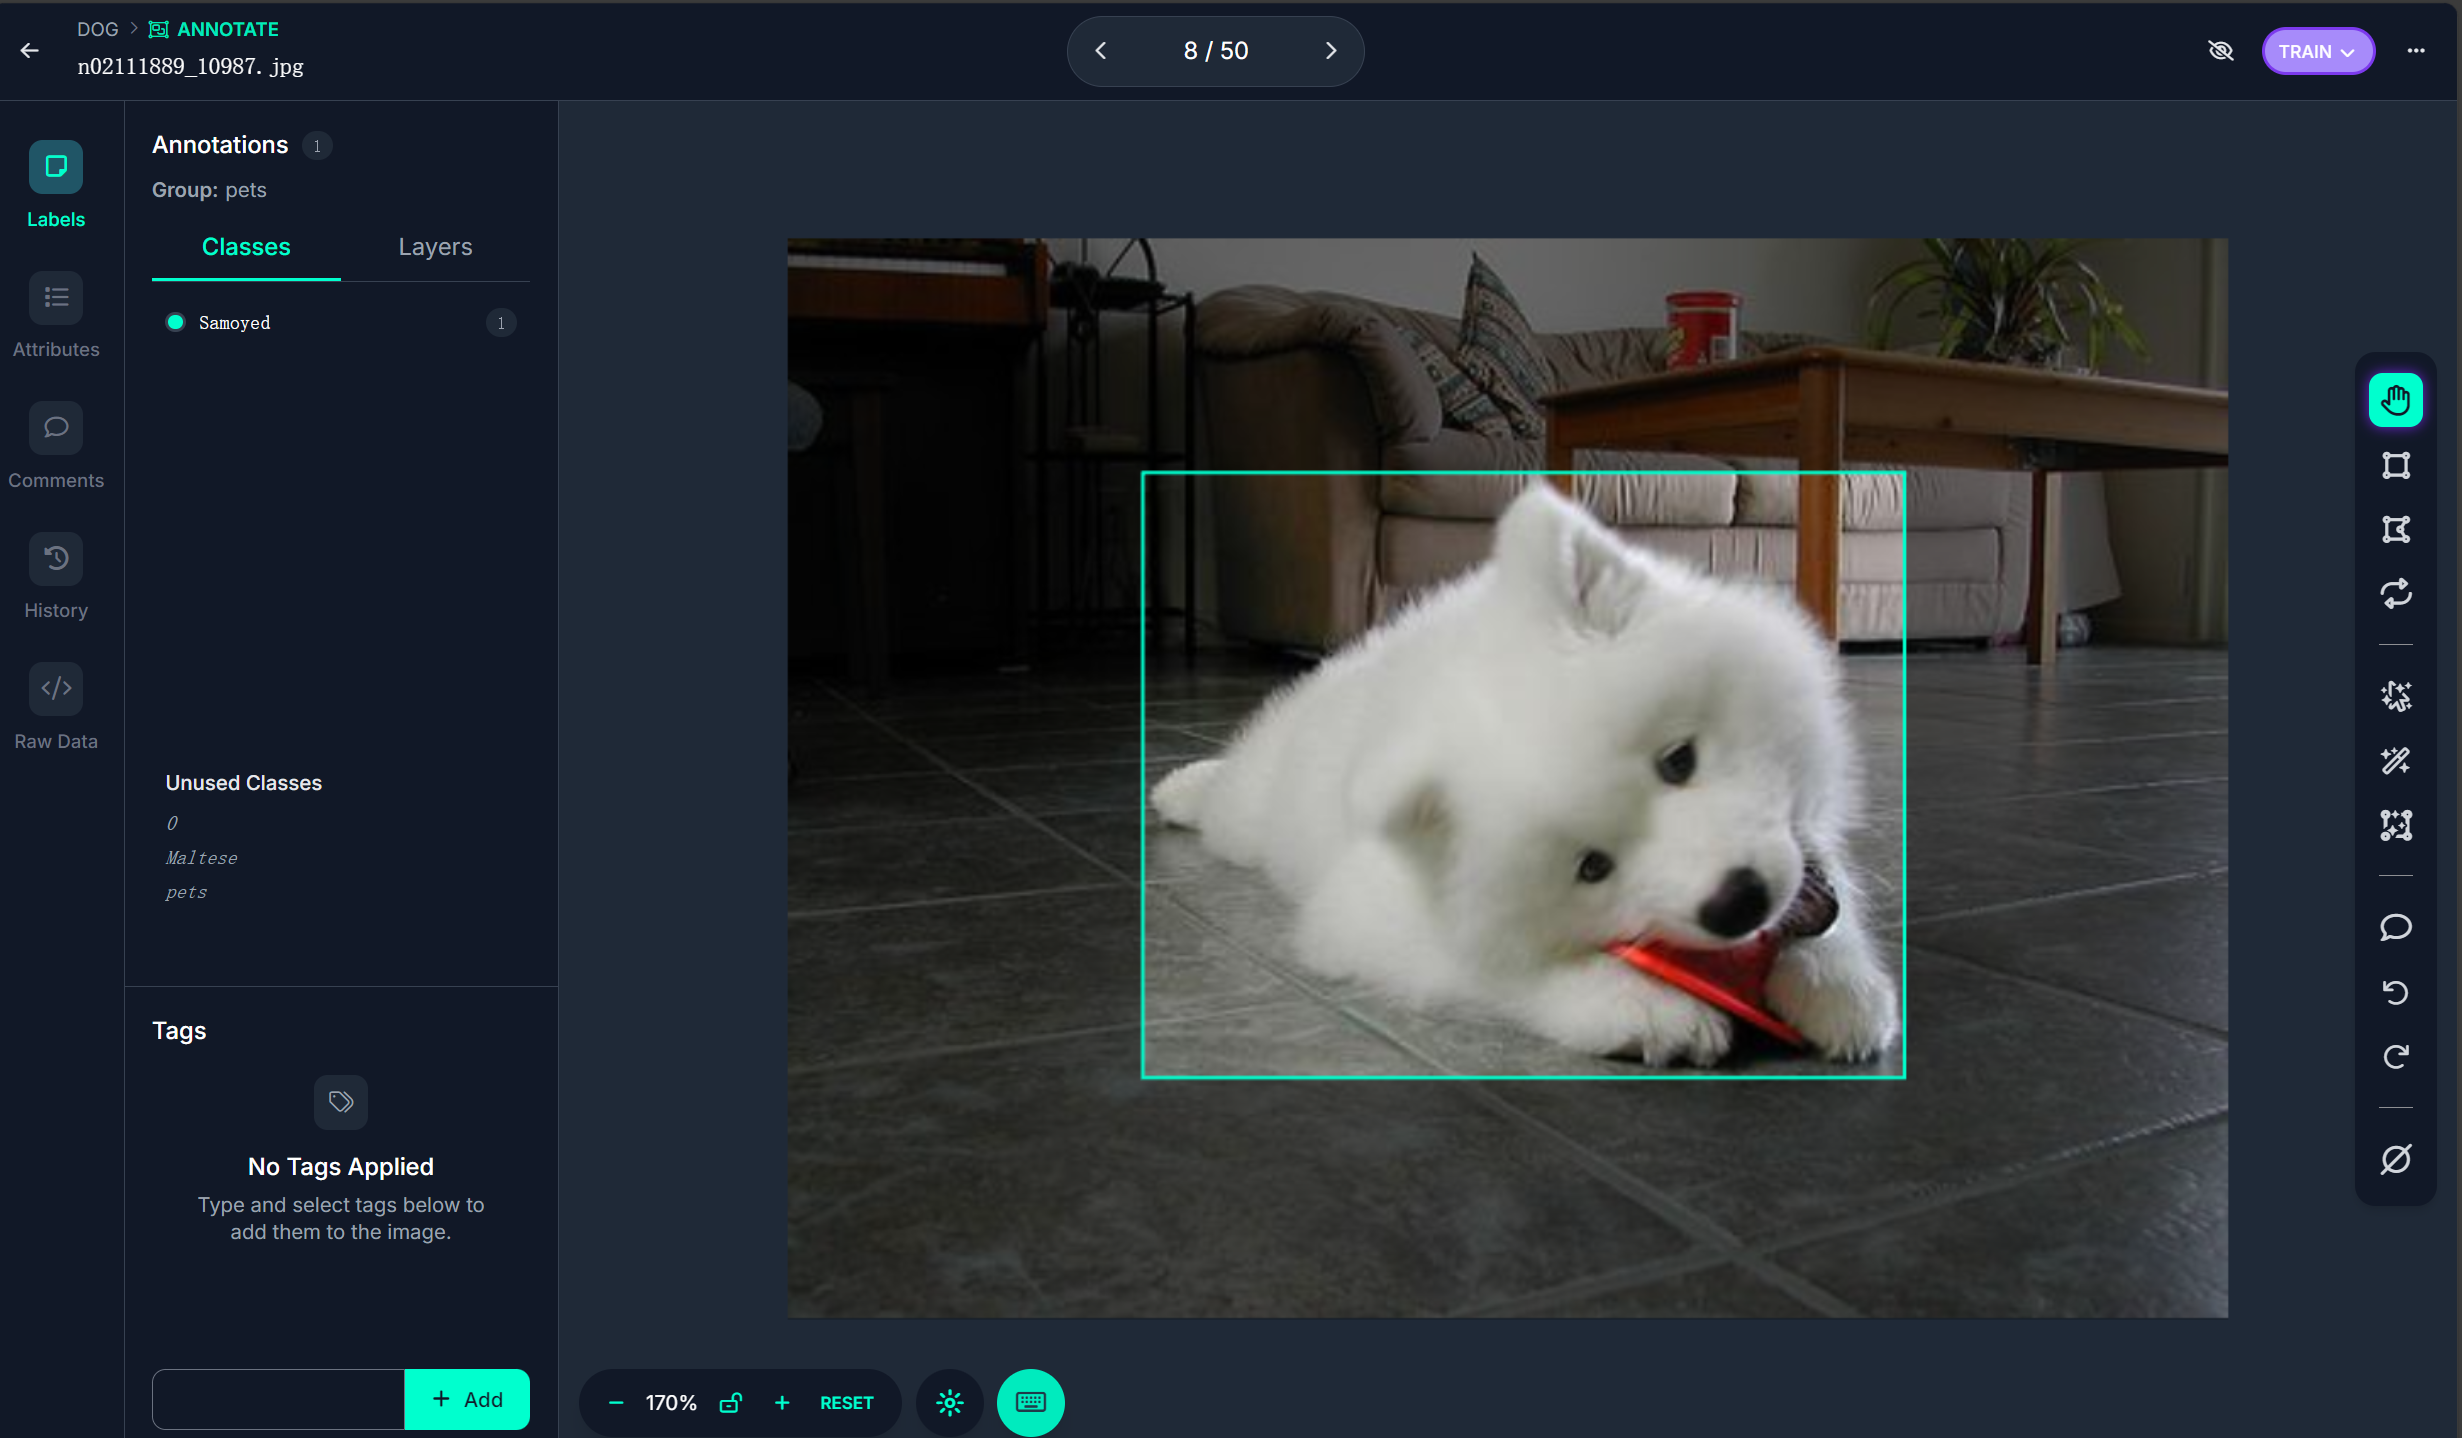
Task: Click the RESET zoom button
Action: (846, 1402)
